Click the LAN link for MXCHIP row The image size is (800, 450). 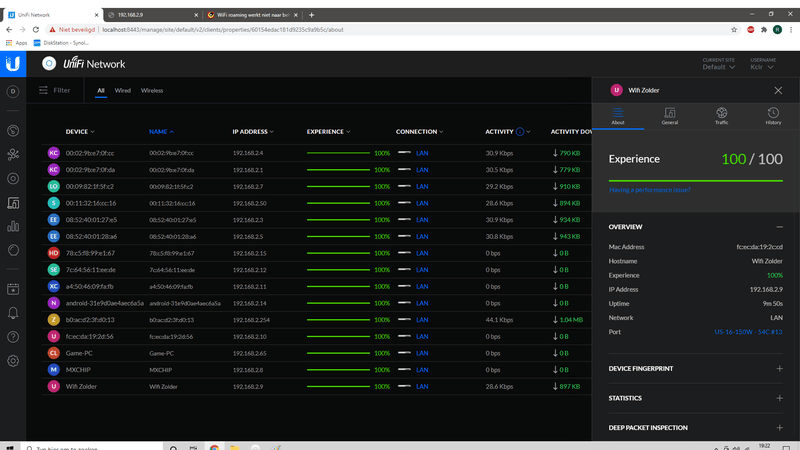(x=422, y=370)
